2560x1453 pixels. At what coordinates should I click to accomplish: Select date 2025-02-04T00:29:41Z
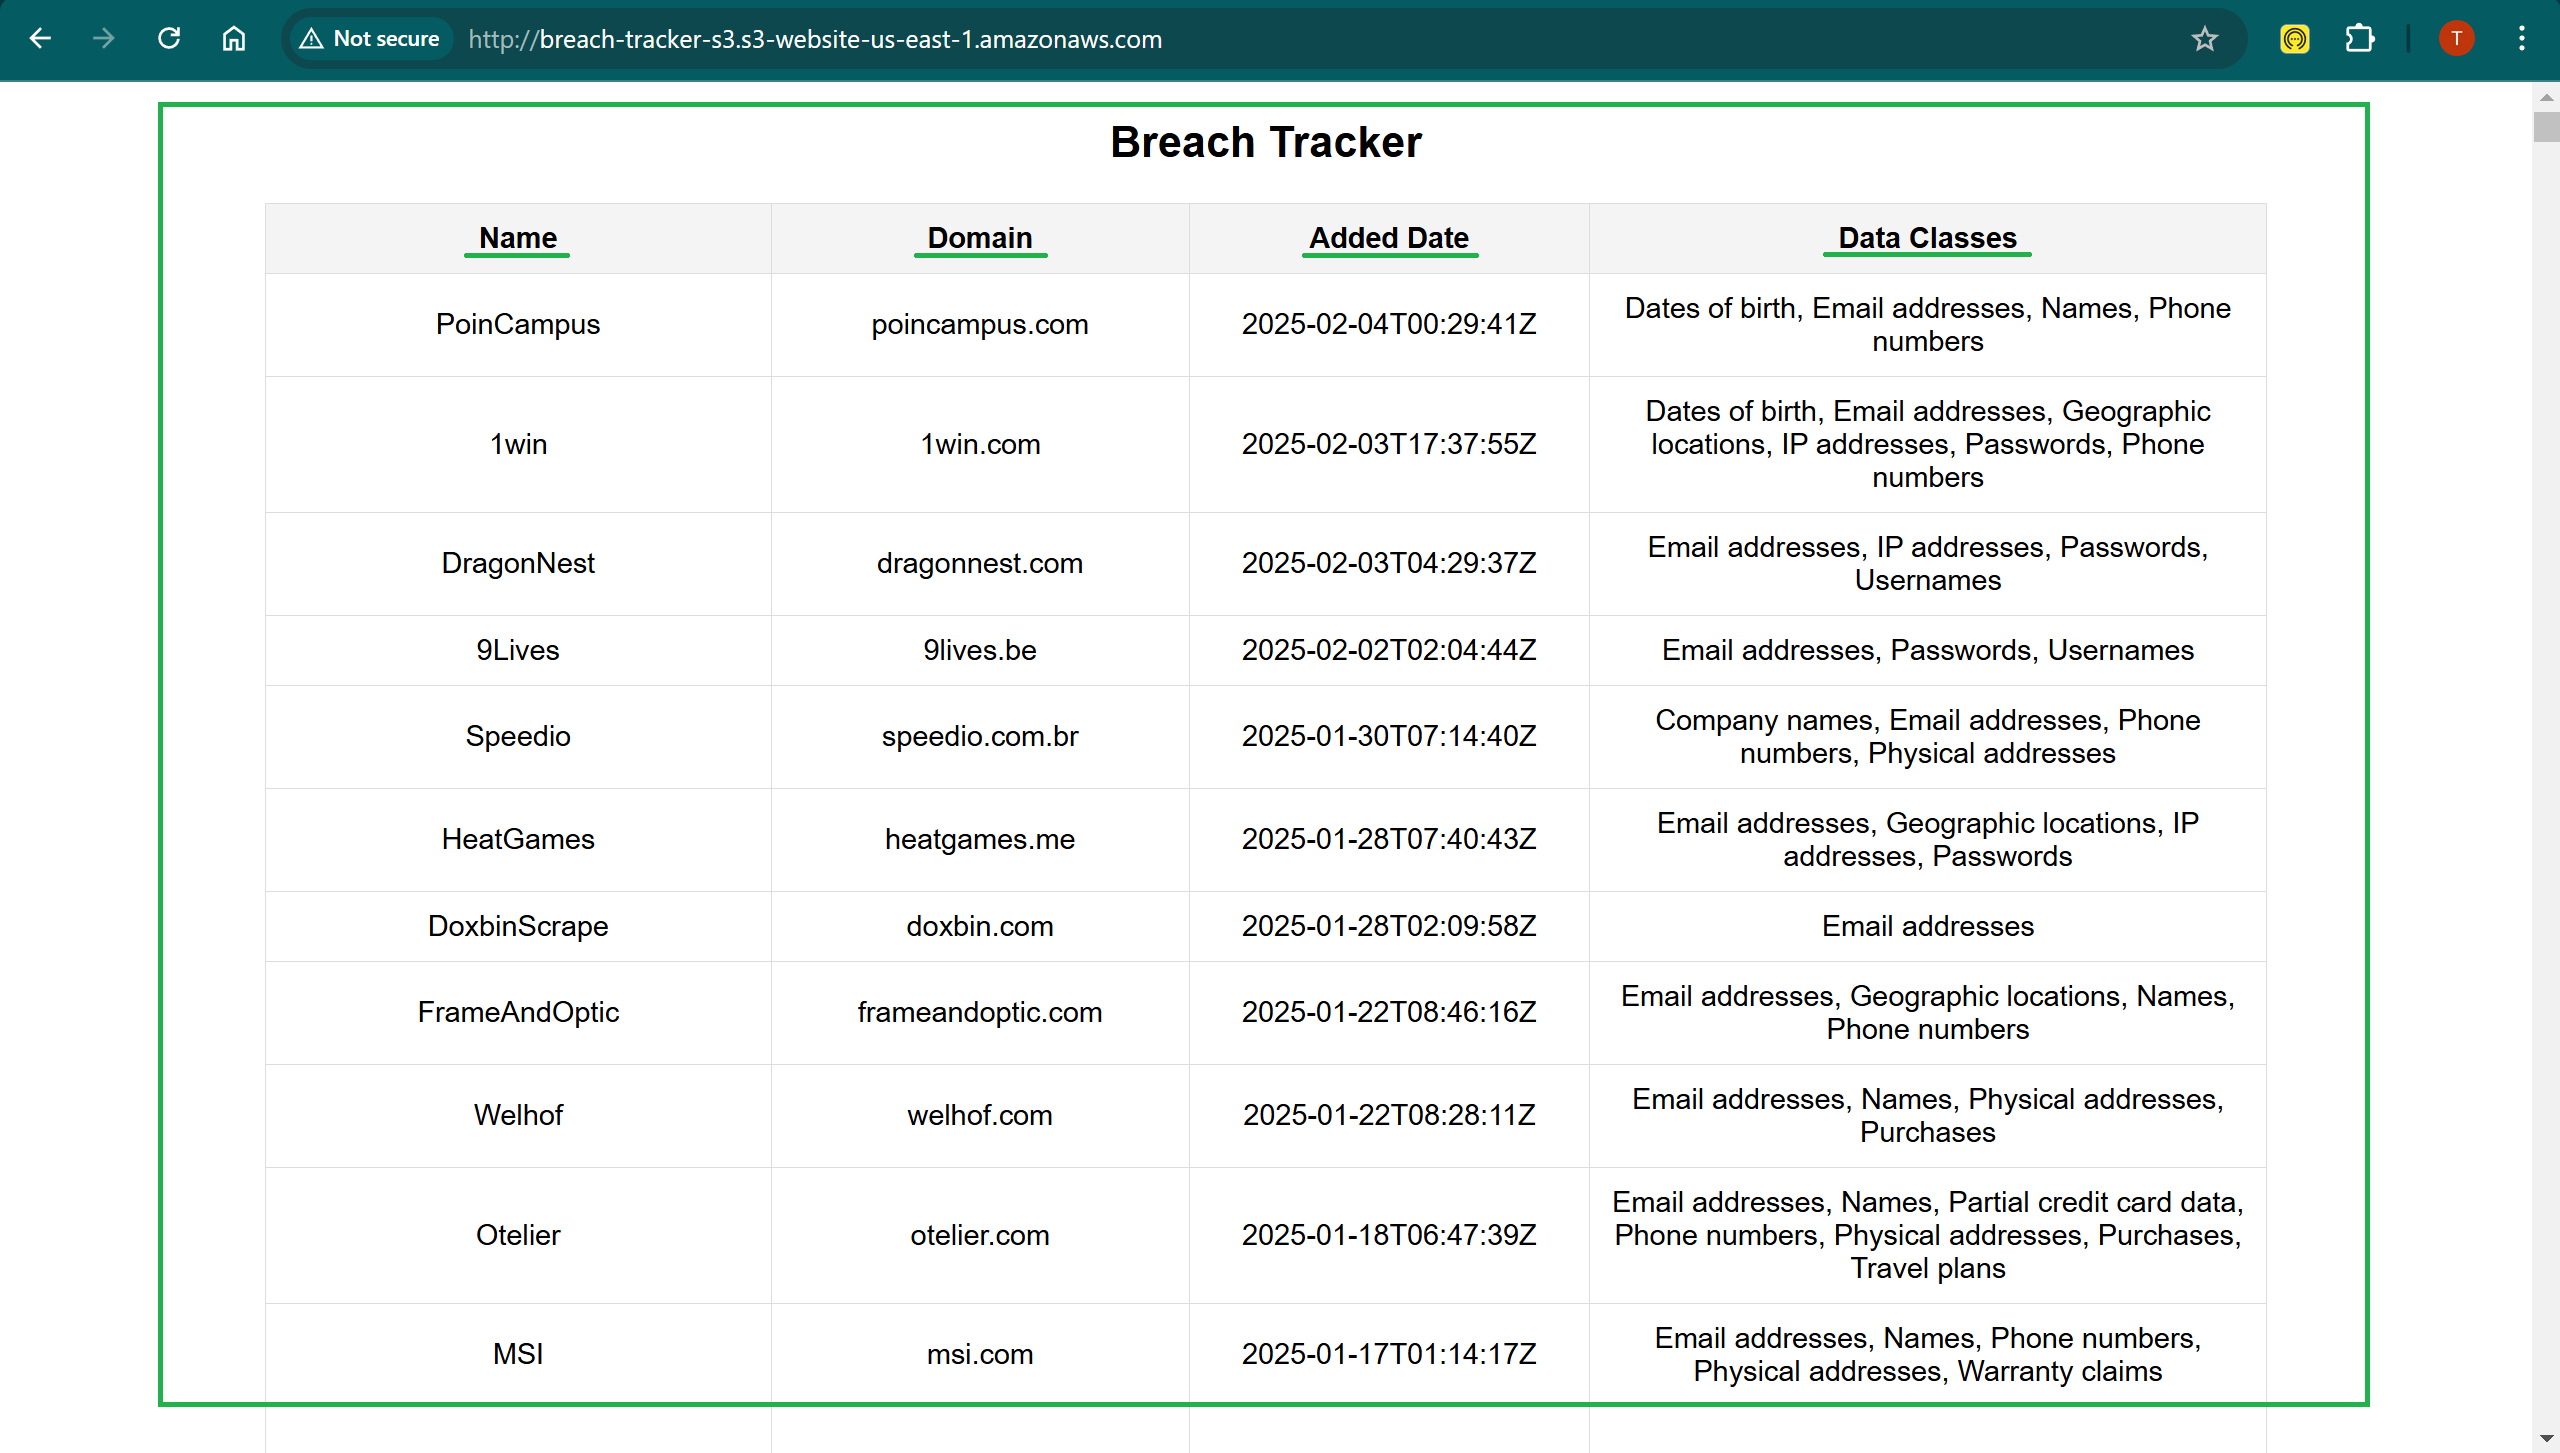click(1389, 325)
